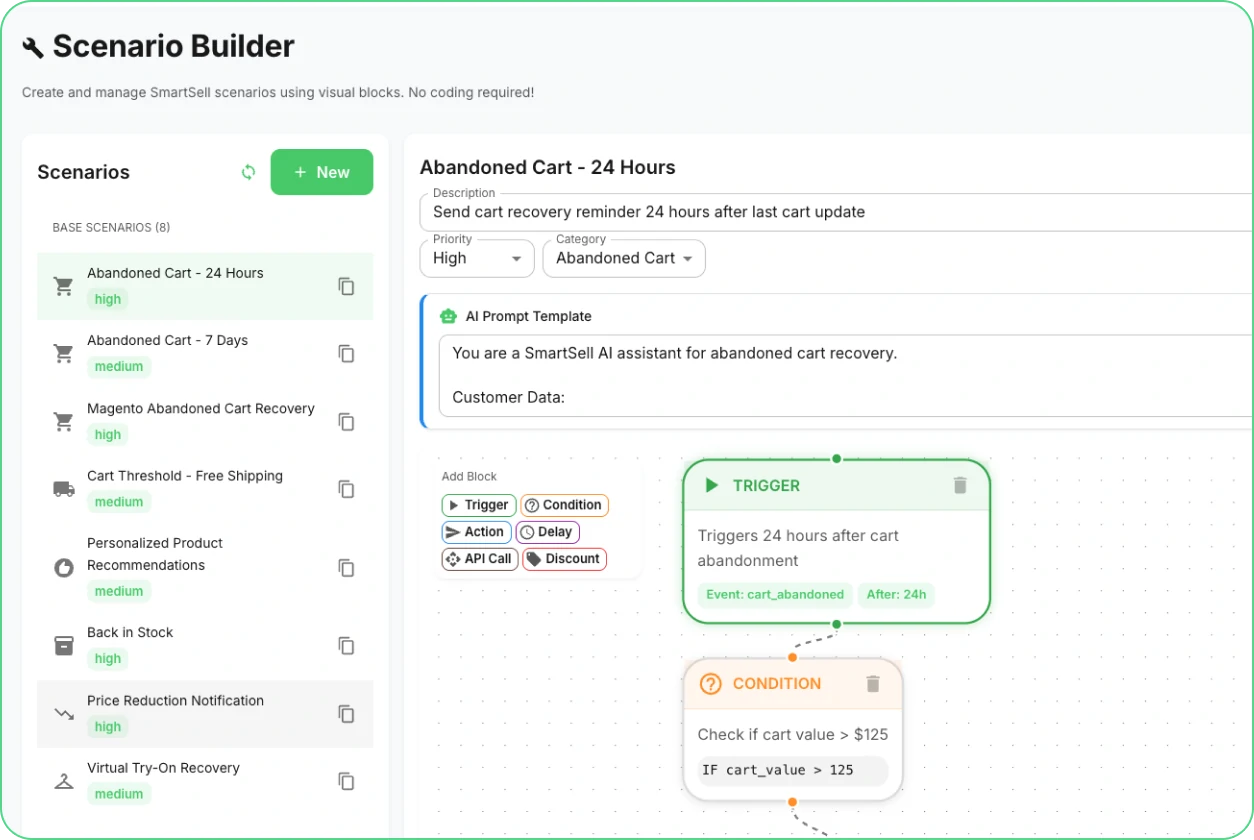Open Virtual Try-On Recovery scenario
The height and width of the screenshot is (840, 1254).
pyautogui.click(x=205, y=781)
